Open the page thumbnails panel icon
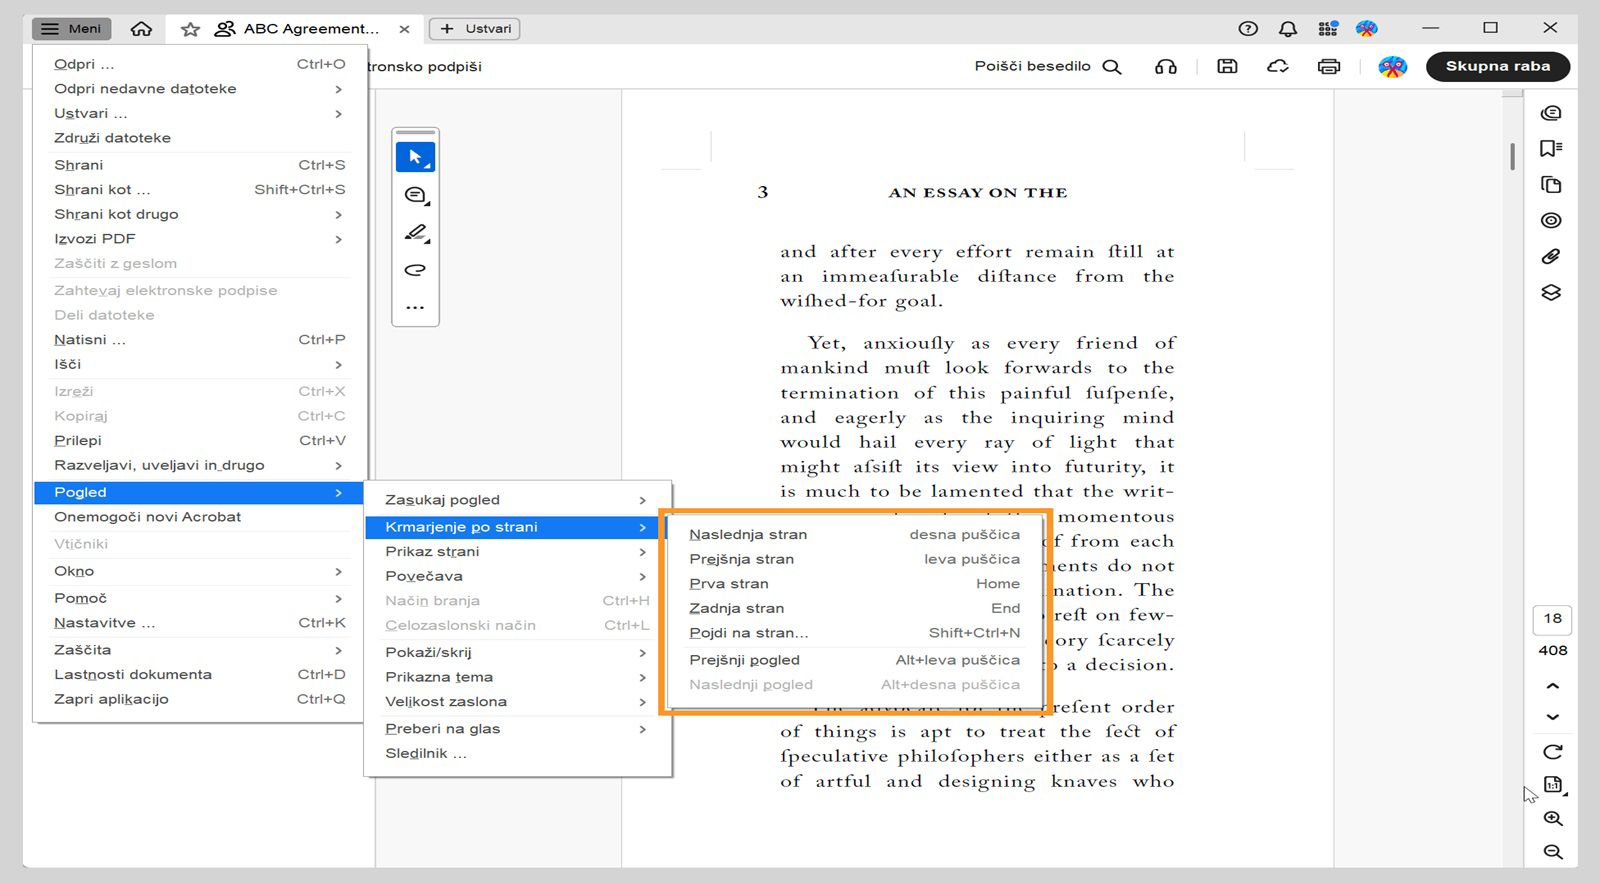This screenshot has height=884, width=1600. click(x=1551, y=185)
